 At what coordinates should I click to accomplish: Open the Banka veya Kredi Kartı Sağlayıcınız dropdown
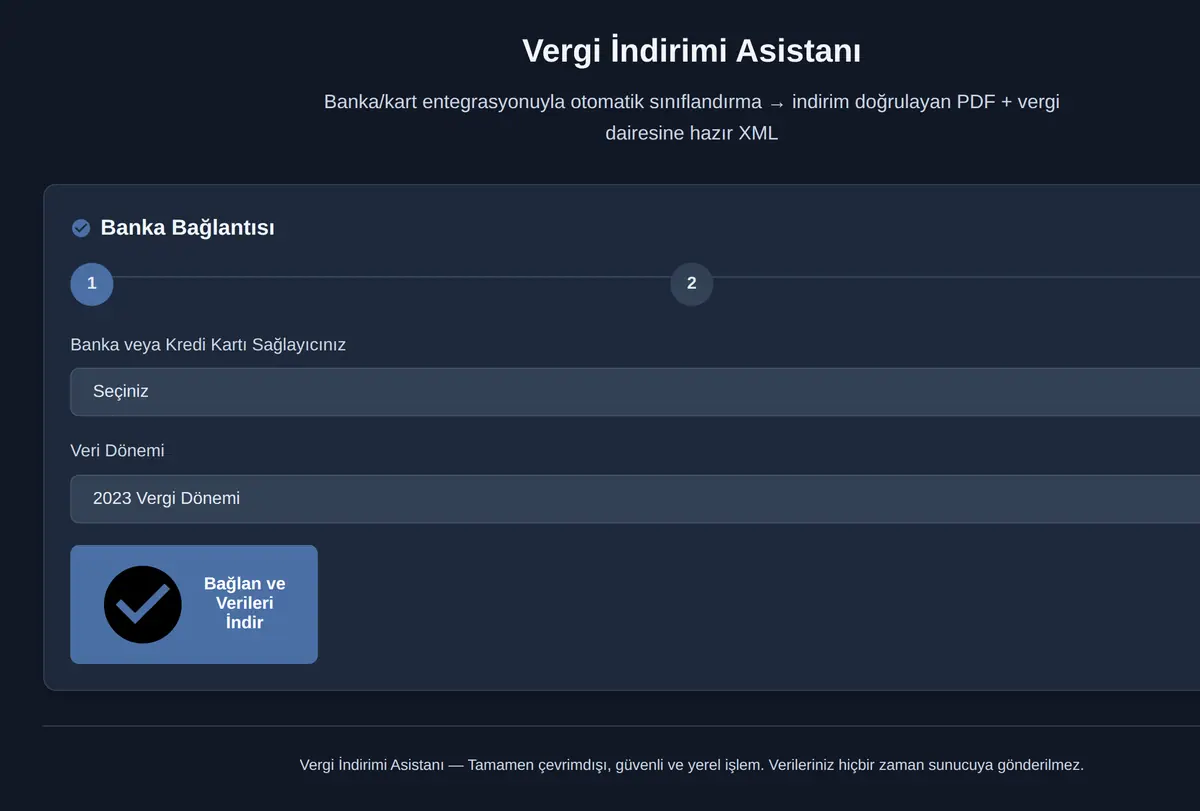[635, 391]
